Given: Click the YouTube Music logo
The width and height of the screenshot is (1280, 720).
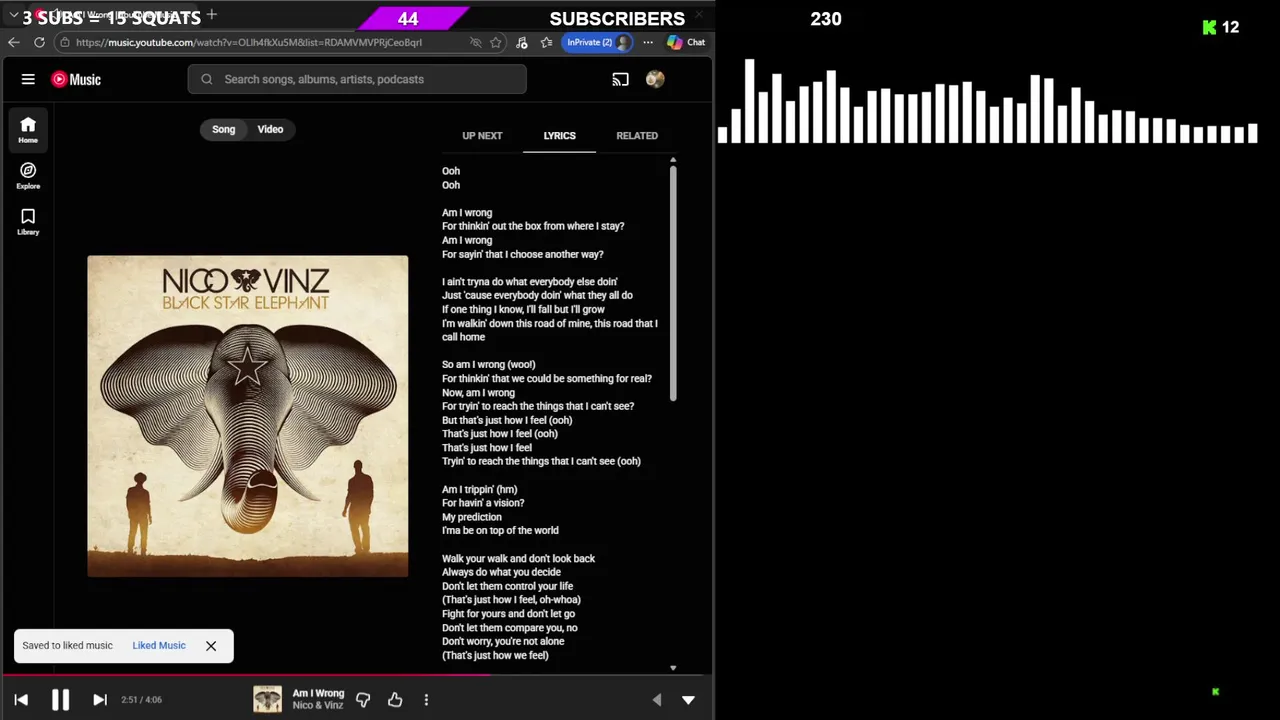Looking at the screenshot, I should coord(76,79).
